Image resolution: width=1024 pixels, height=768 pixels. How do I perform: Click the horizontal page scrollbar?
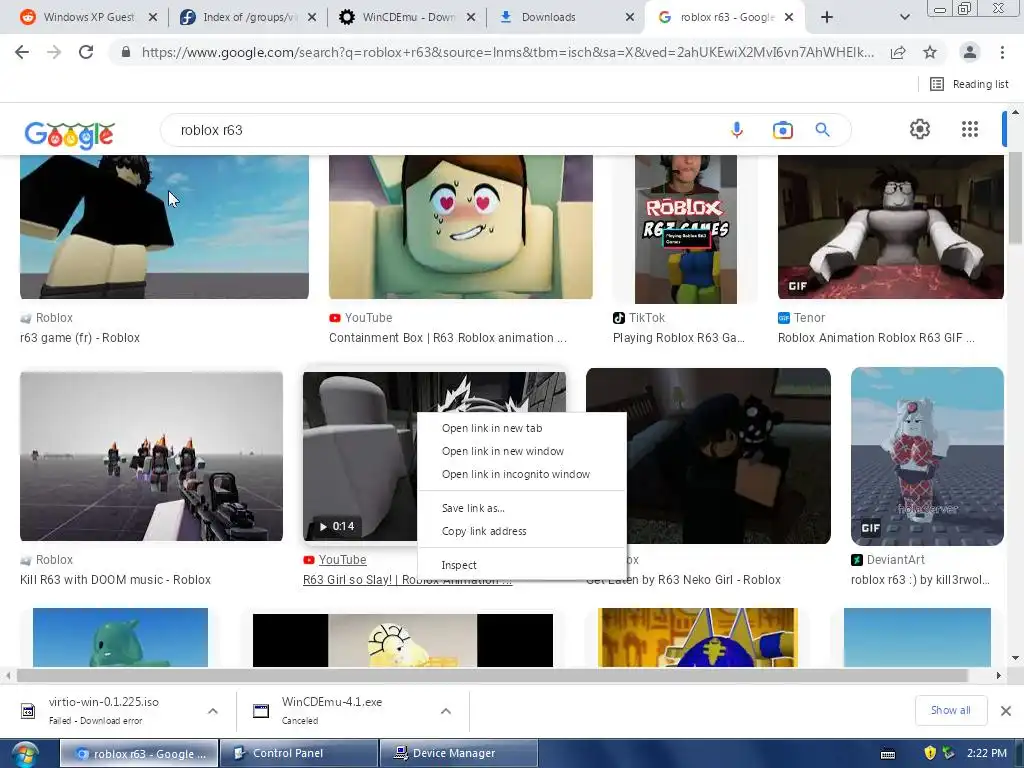[x=491, y=675]
